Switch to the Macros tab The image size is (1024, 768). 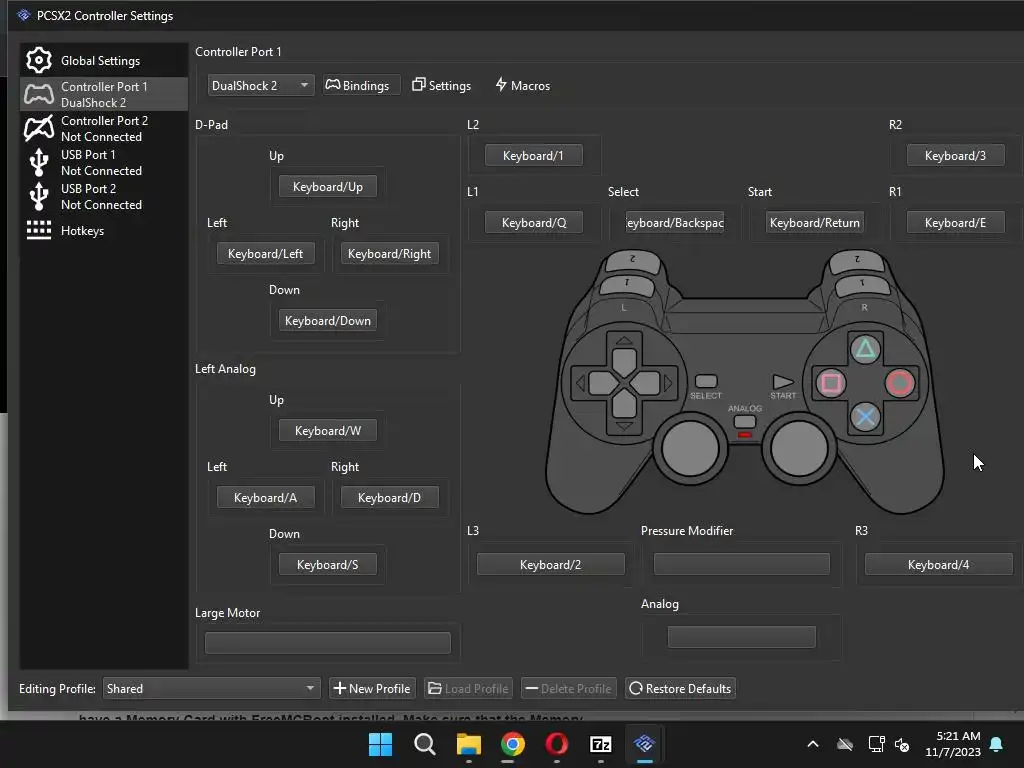522,86
